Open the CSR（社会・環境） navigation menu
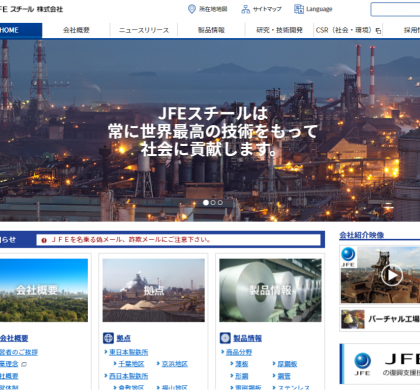This screenshot has width=420, height=390. click(x=348, y=30)
